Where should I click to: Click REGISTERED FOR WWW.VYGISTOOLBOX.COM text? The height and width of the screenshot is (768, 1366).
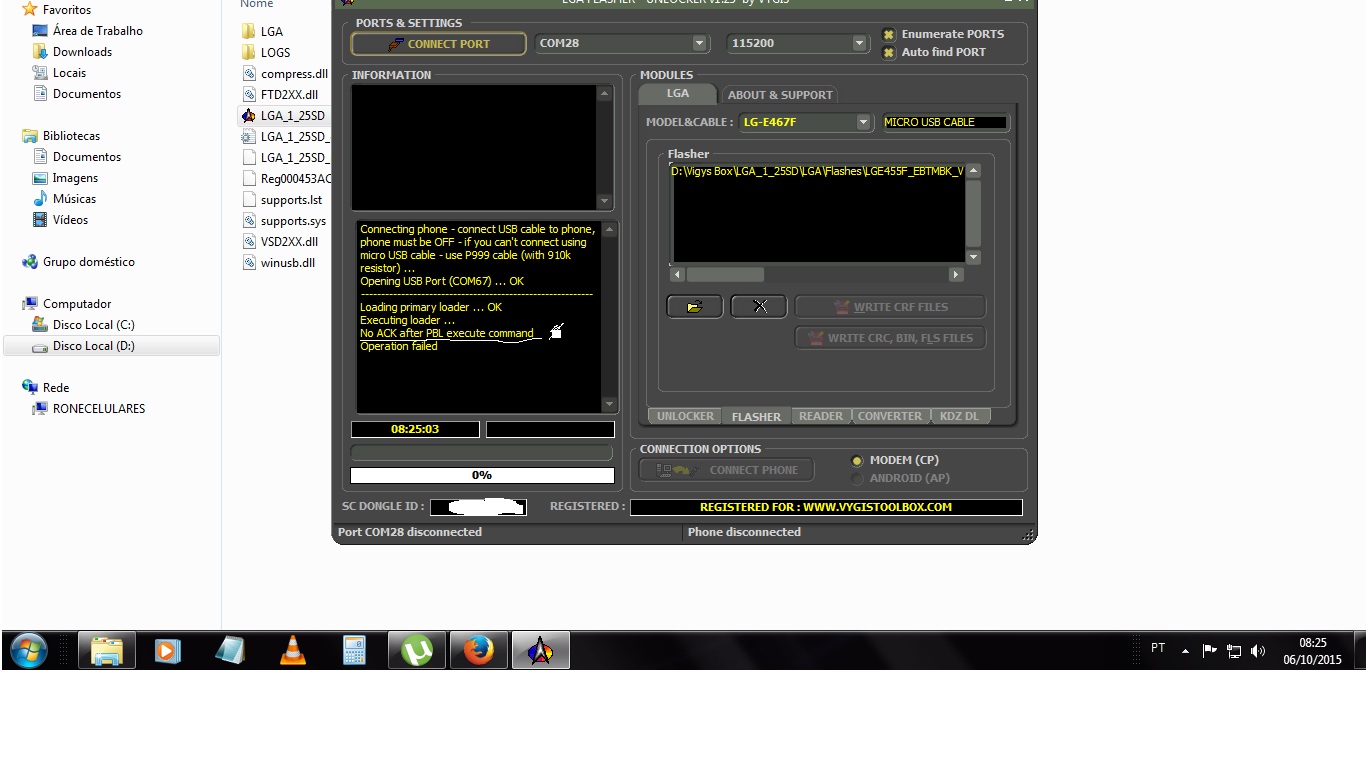tap(826, 507)
